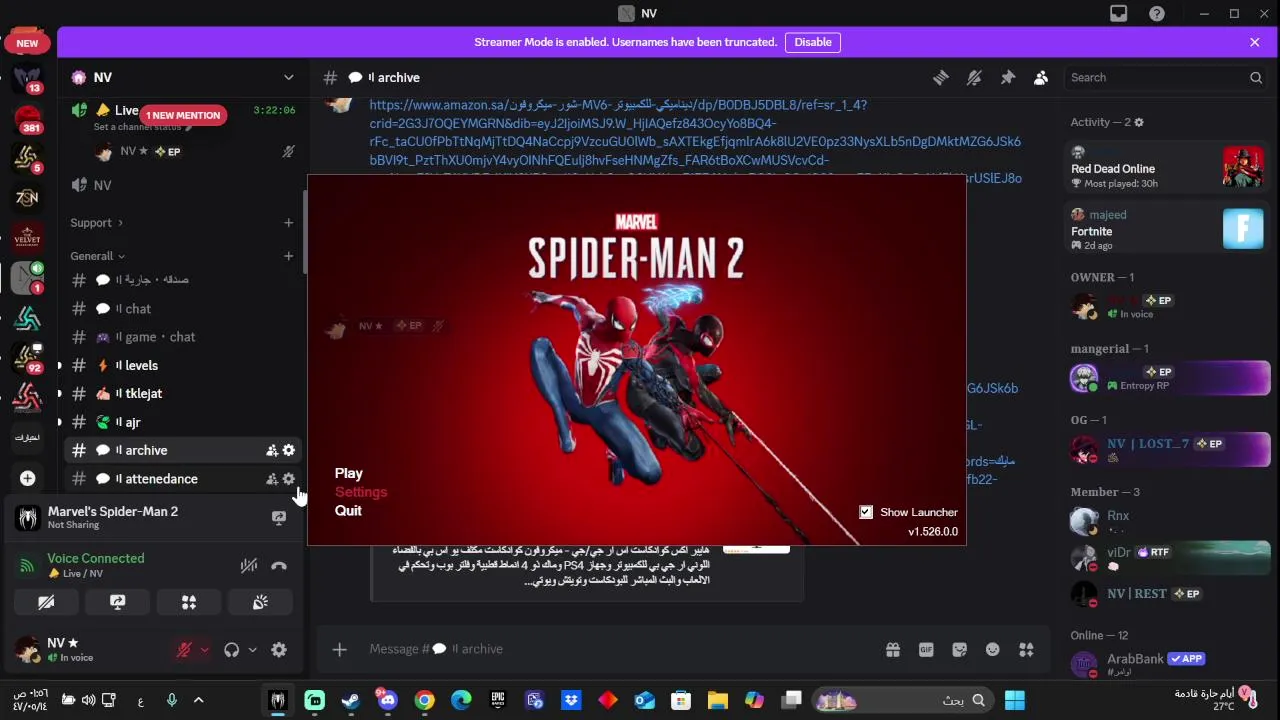Screen dimensions: 1280x720
Task: Open Google Chrome from the taskbar
Action: point(425,700)
